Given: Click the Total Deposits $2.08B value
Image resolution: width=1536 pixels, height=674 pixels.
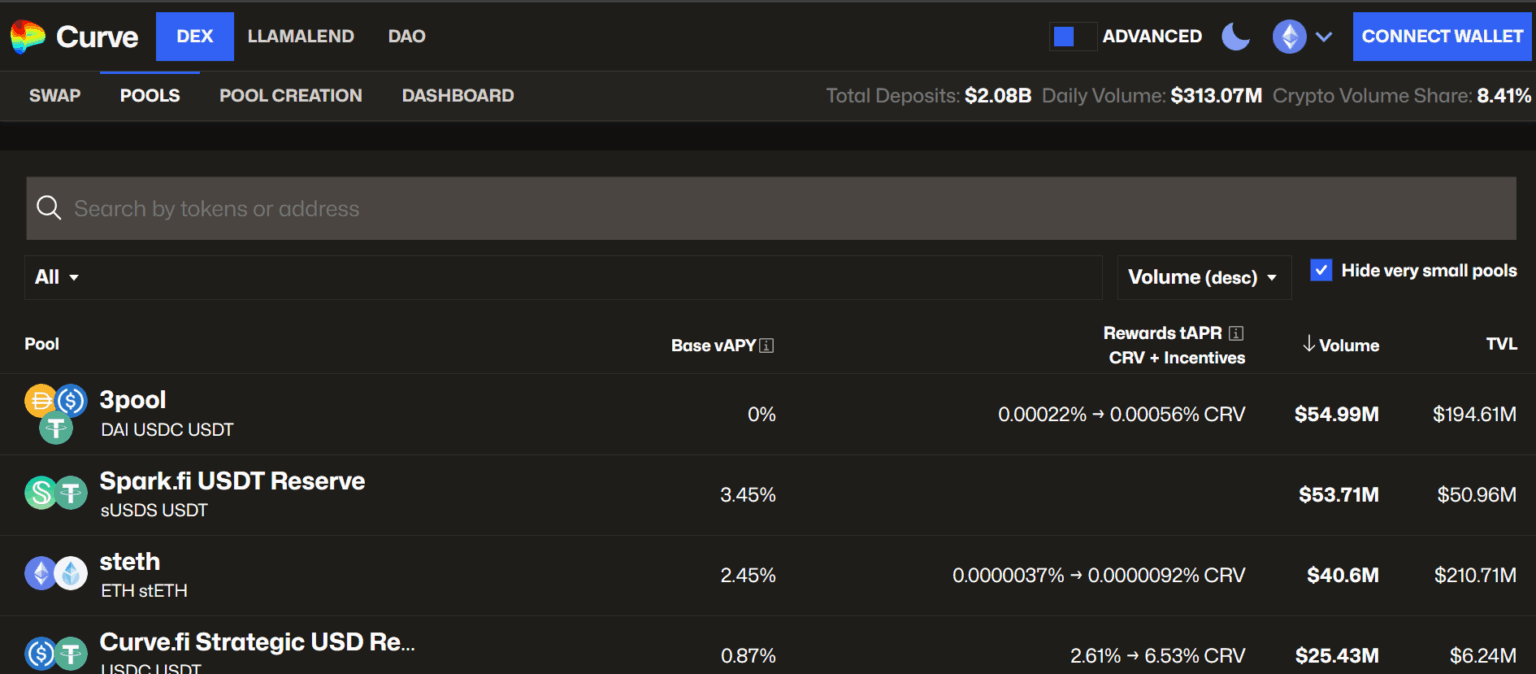Looking at the screenshot, I should coord(998,96).
